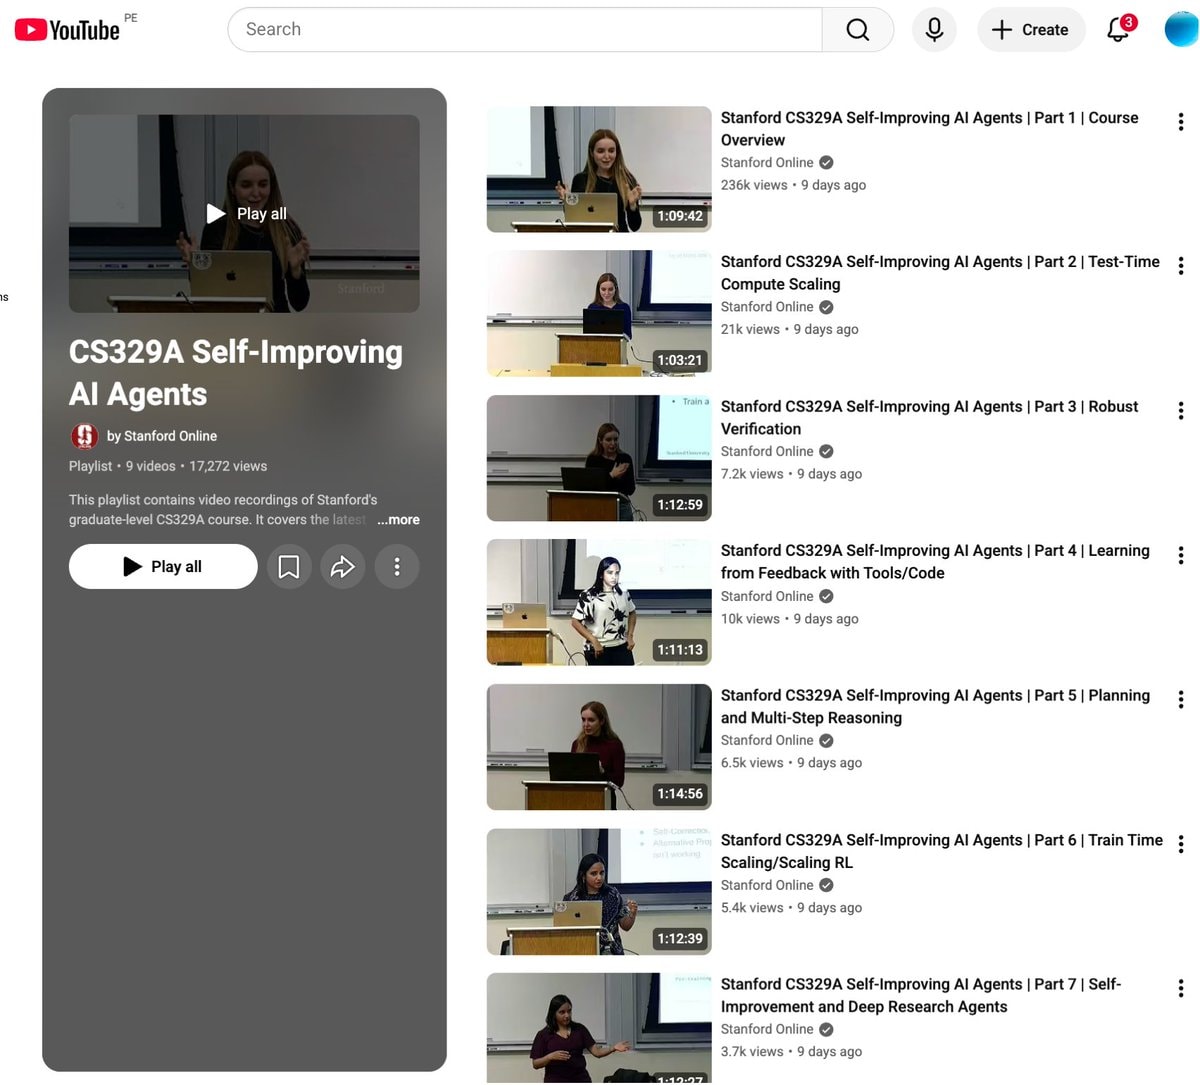The width and height of the screenshot is (1200, 1085).
Task: Expand the playlist description with ...more
Action: click(398, 520)
